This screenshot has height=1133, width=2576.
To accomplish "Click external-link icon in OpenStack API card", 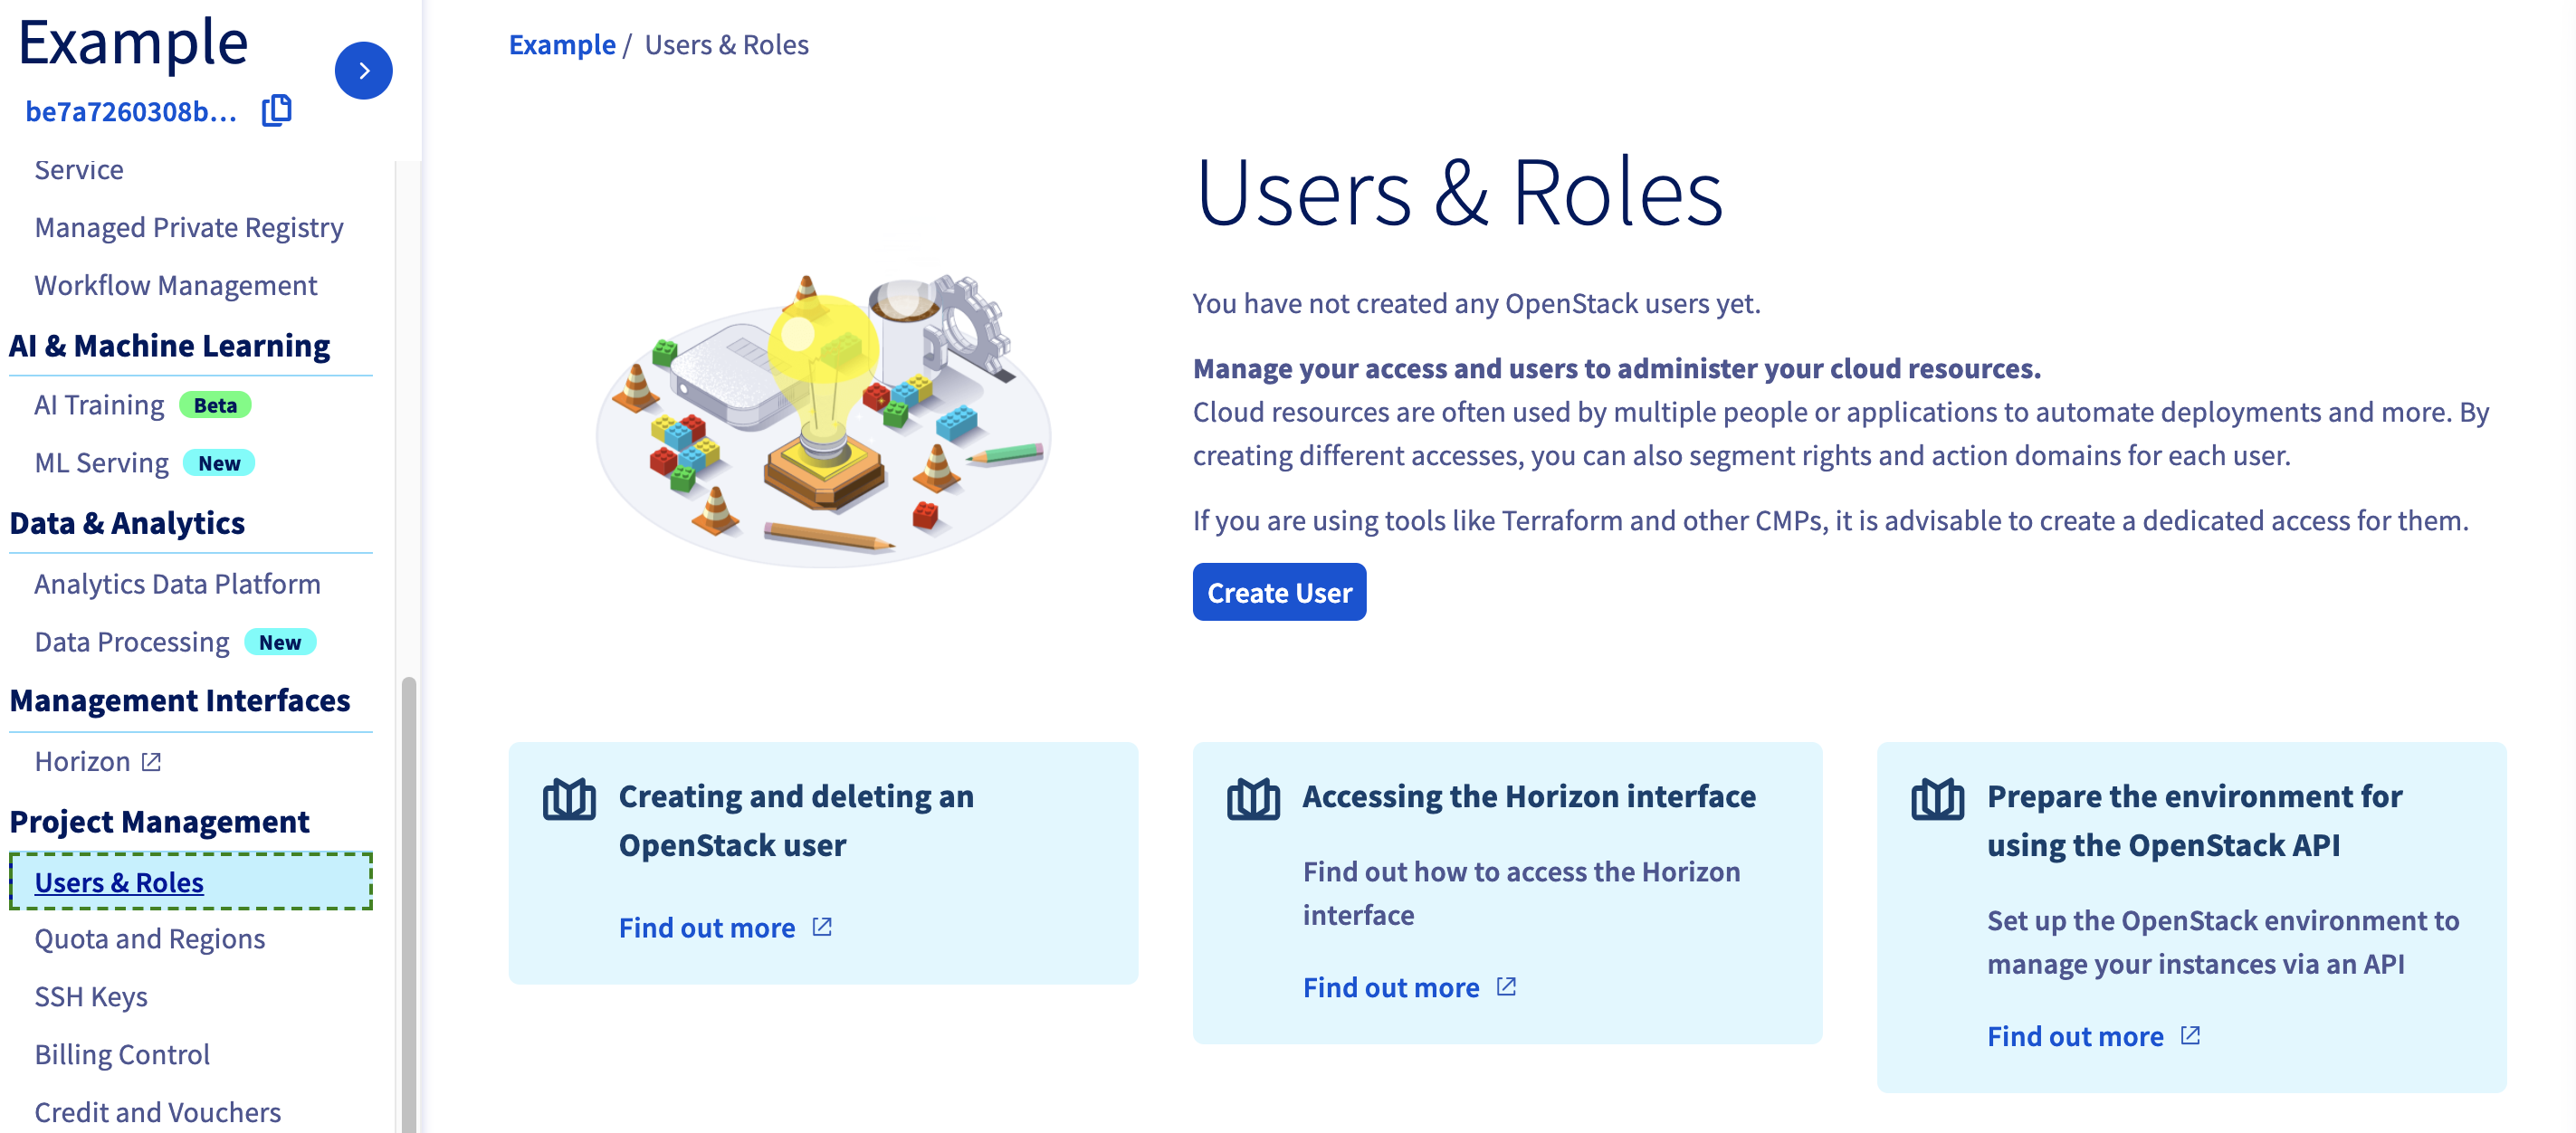I will 2190,1036.
